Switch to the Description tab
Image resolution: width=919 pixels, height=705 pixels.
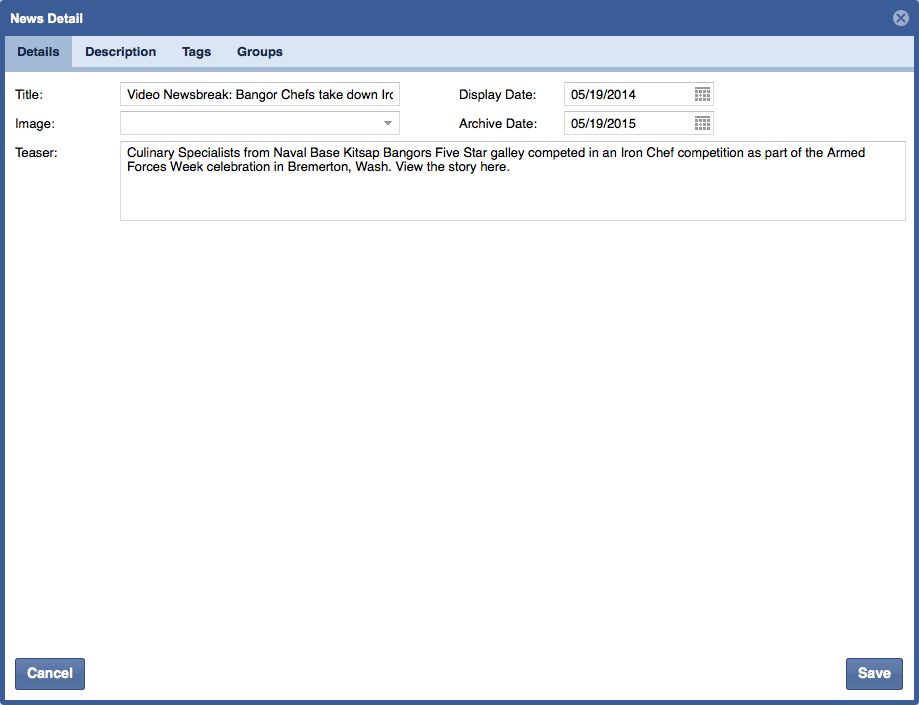[x=120, y=52]
